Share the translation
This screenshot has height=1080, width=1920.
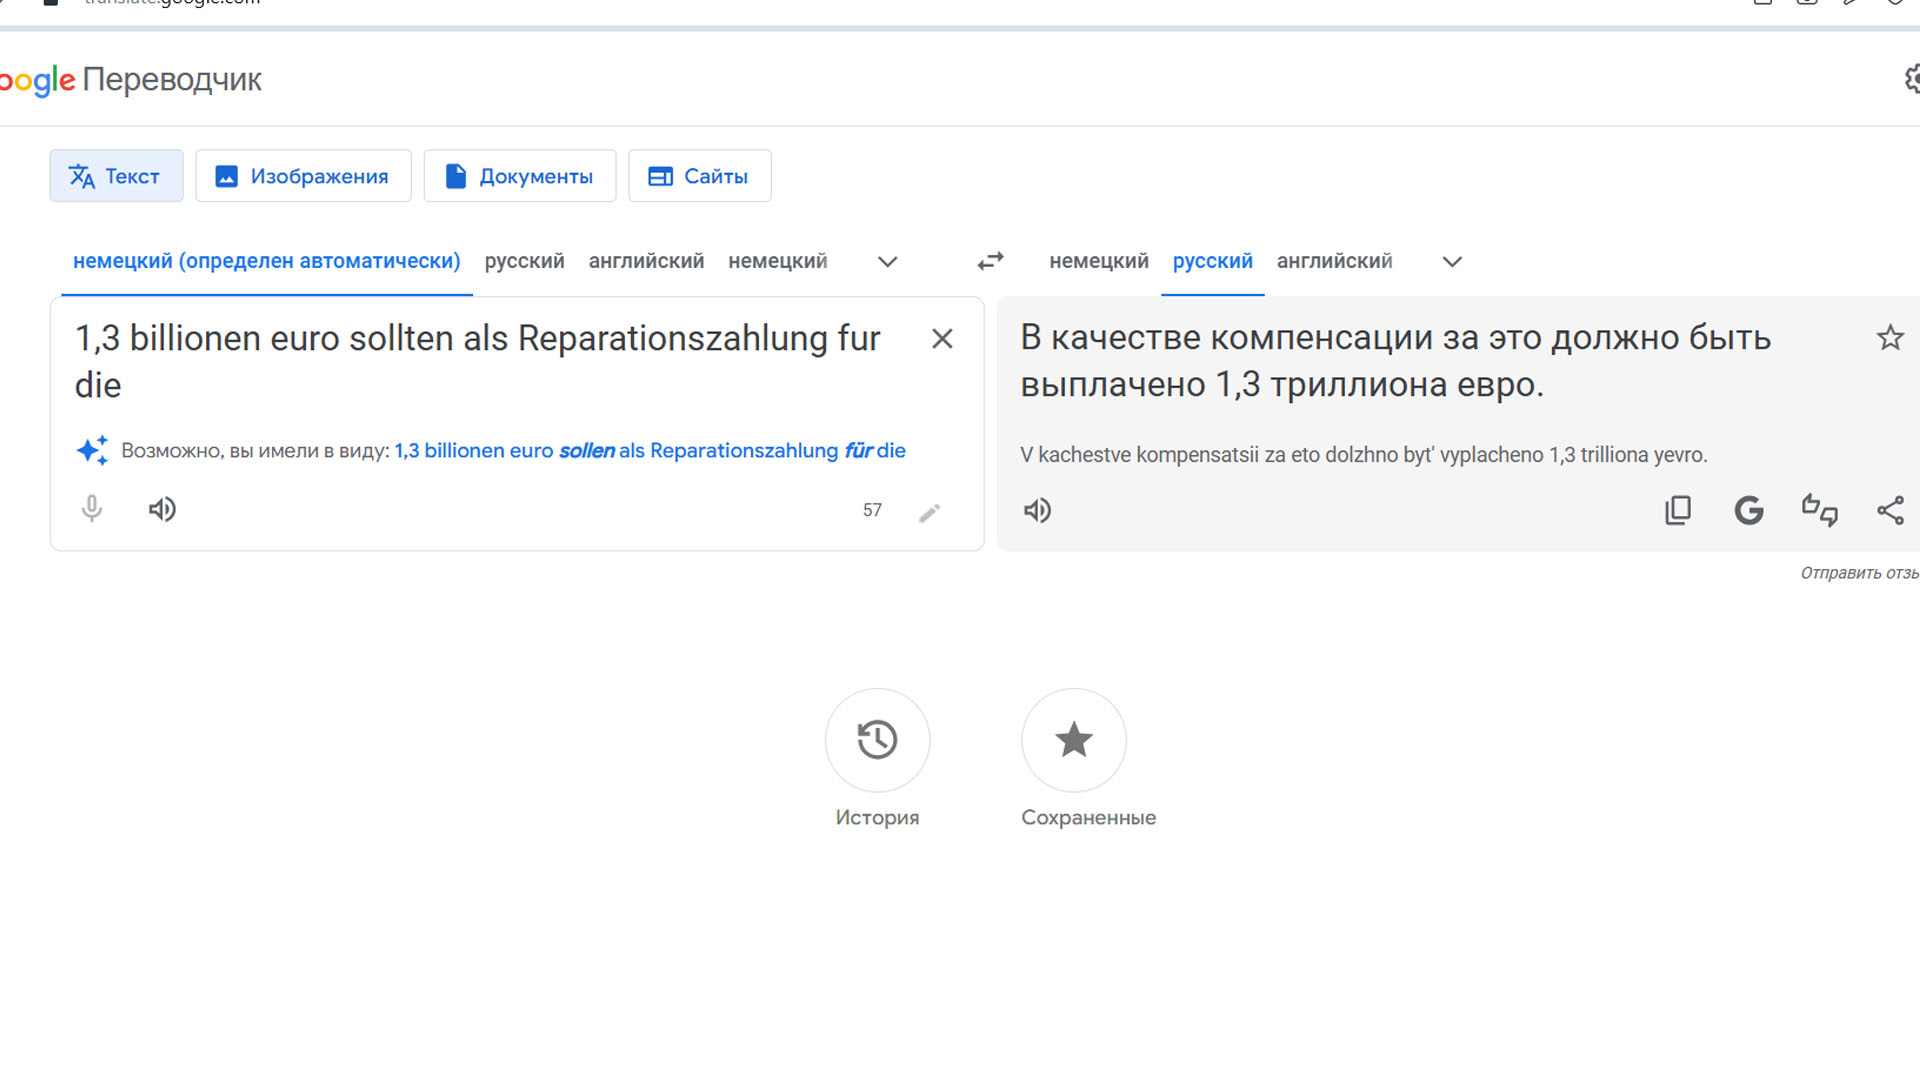tap(1890, 510)
